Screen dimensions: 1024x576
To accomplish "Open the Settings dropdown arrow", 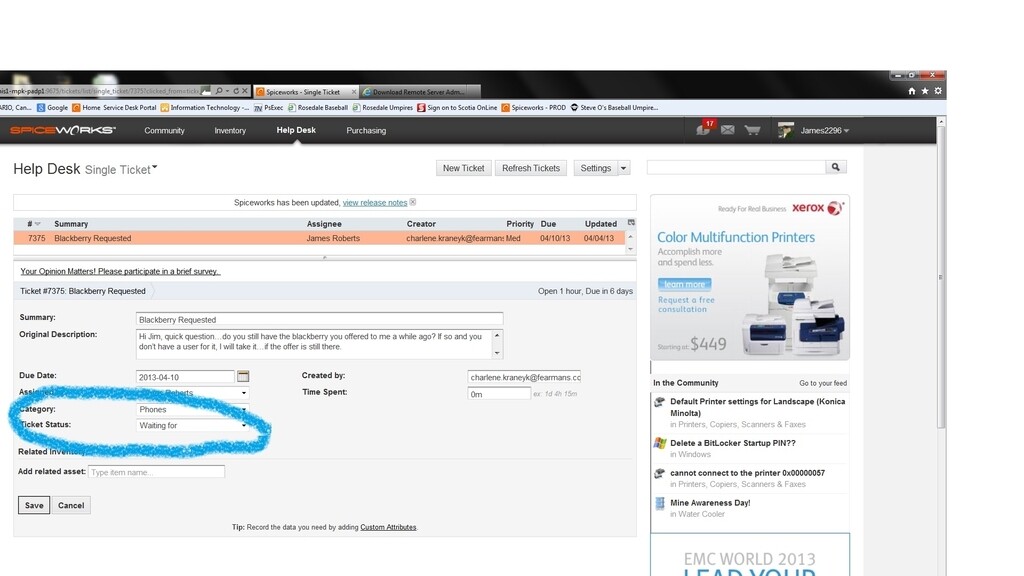I will (x=622, y=167).
